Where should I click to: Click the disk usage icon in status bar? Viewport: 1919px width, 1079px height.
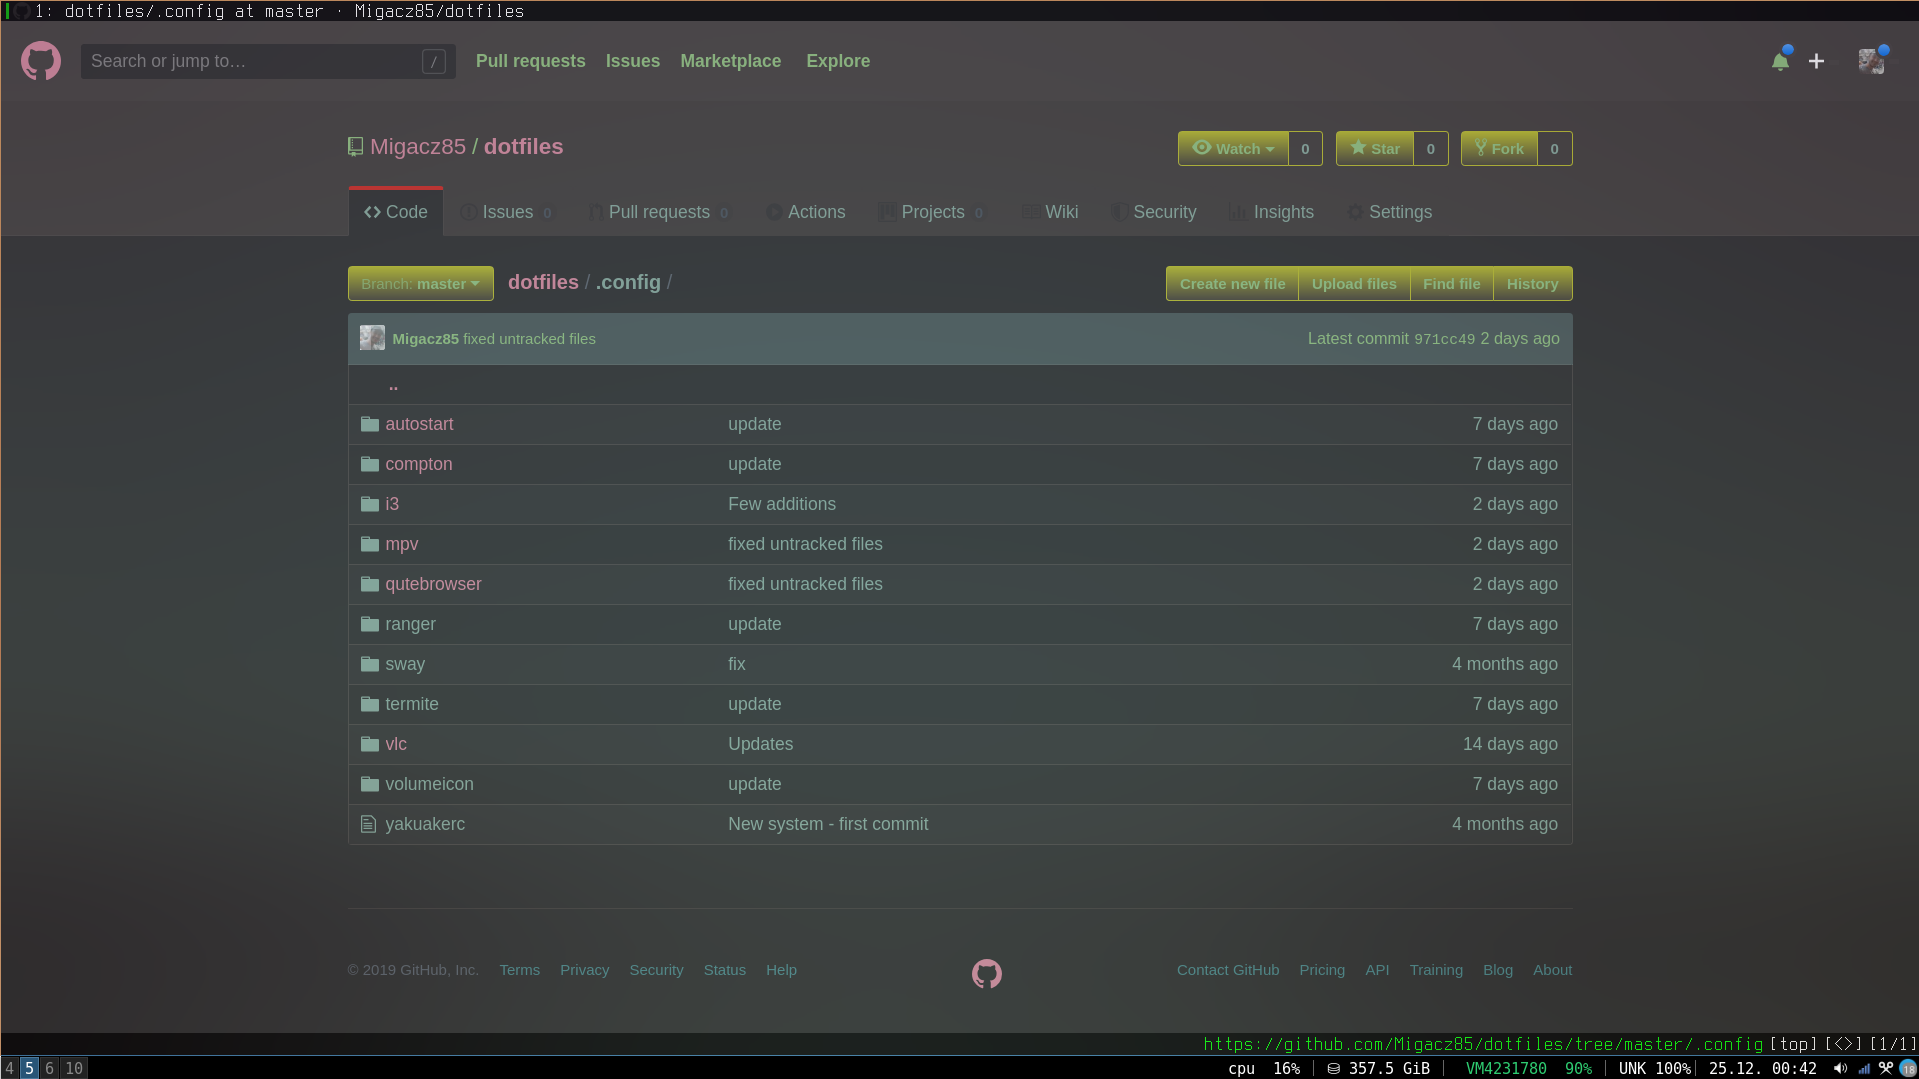pos(1333,1068)
